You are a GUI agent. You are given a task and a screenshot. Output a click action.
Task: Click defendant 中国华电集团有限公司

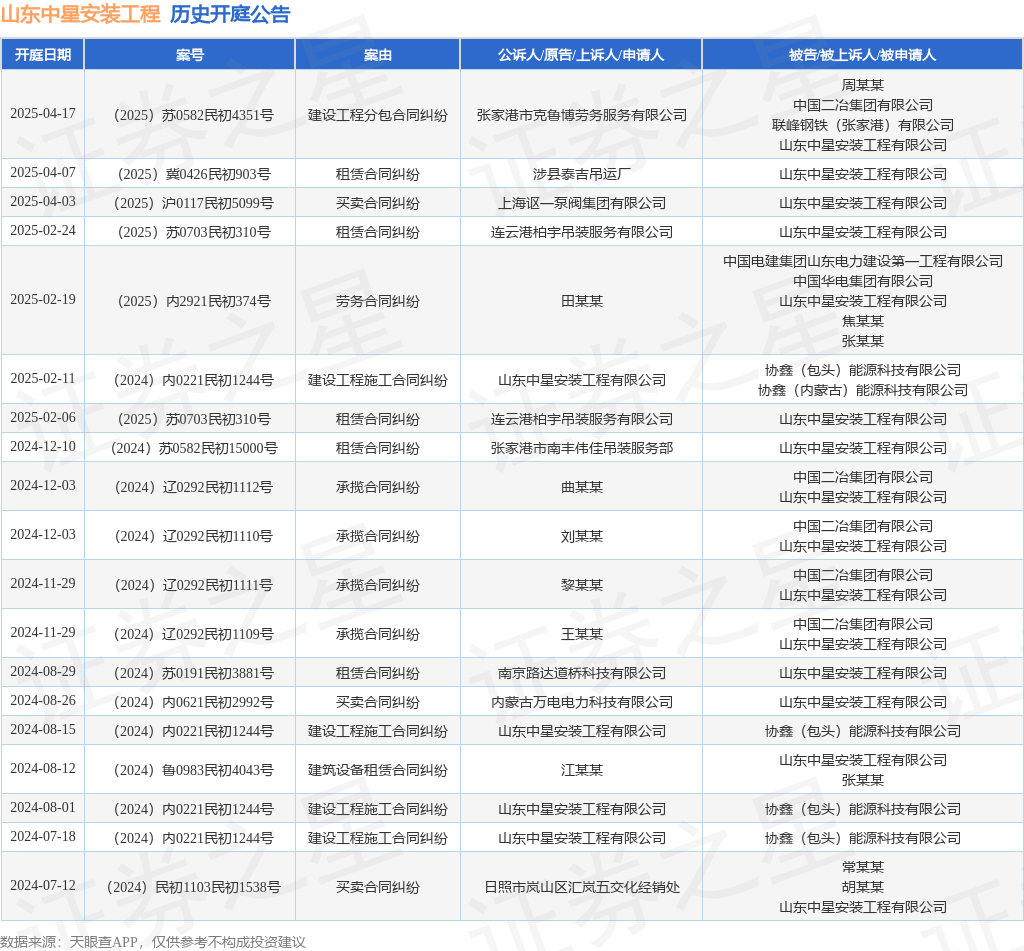pyautogui.click(x=863, y=281)
